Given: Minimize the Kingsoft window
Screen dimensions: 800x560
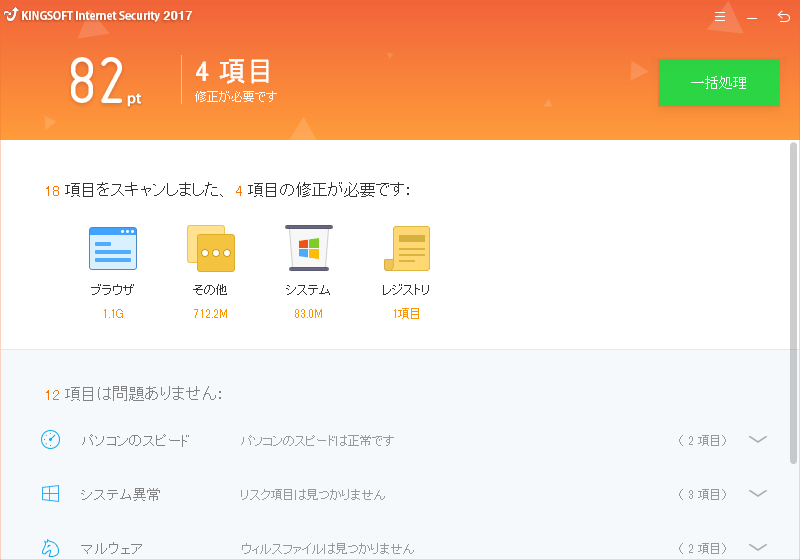Looking at the screenshot, I should click(752, 18).
